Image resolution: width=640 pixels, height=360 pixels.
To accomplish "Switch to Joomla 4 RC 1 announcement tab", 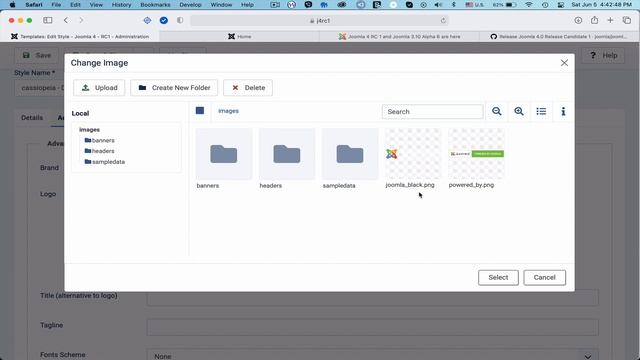I will point(399,36).
